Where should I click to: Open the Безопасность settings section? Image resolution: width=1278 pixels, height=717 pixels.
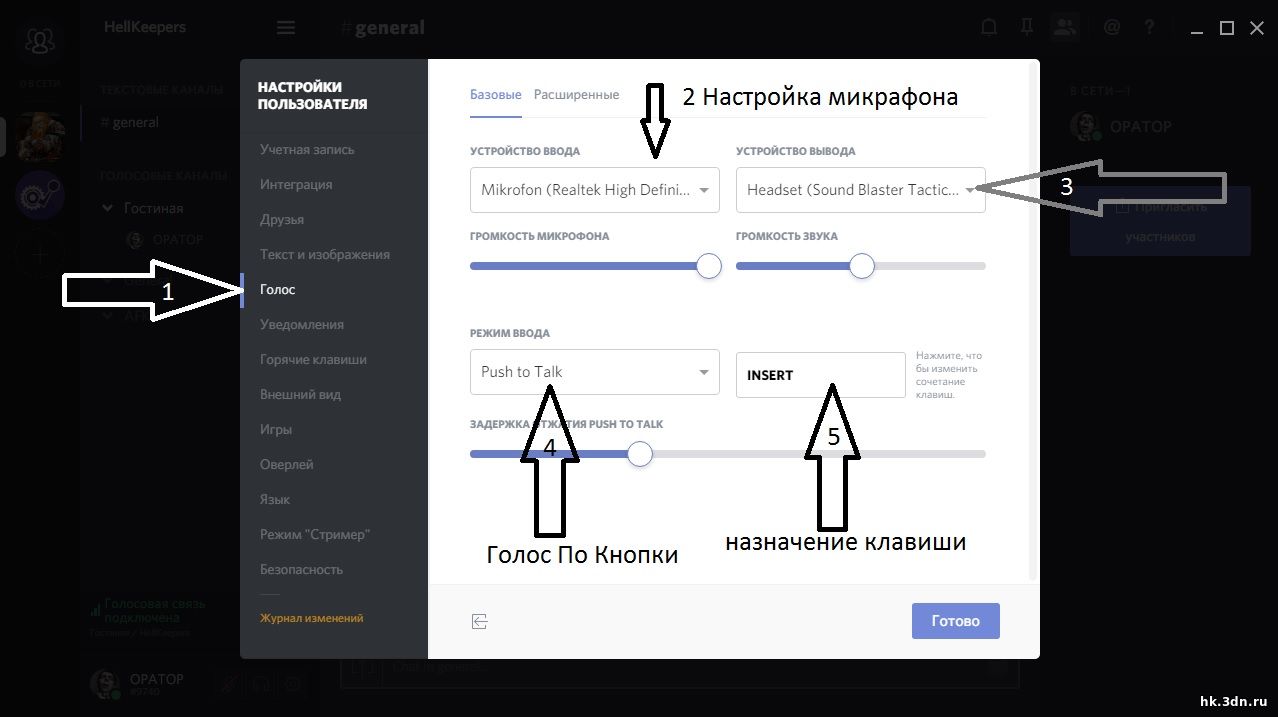coord(301,570)
